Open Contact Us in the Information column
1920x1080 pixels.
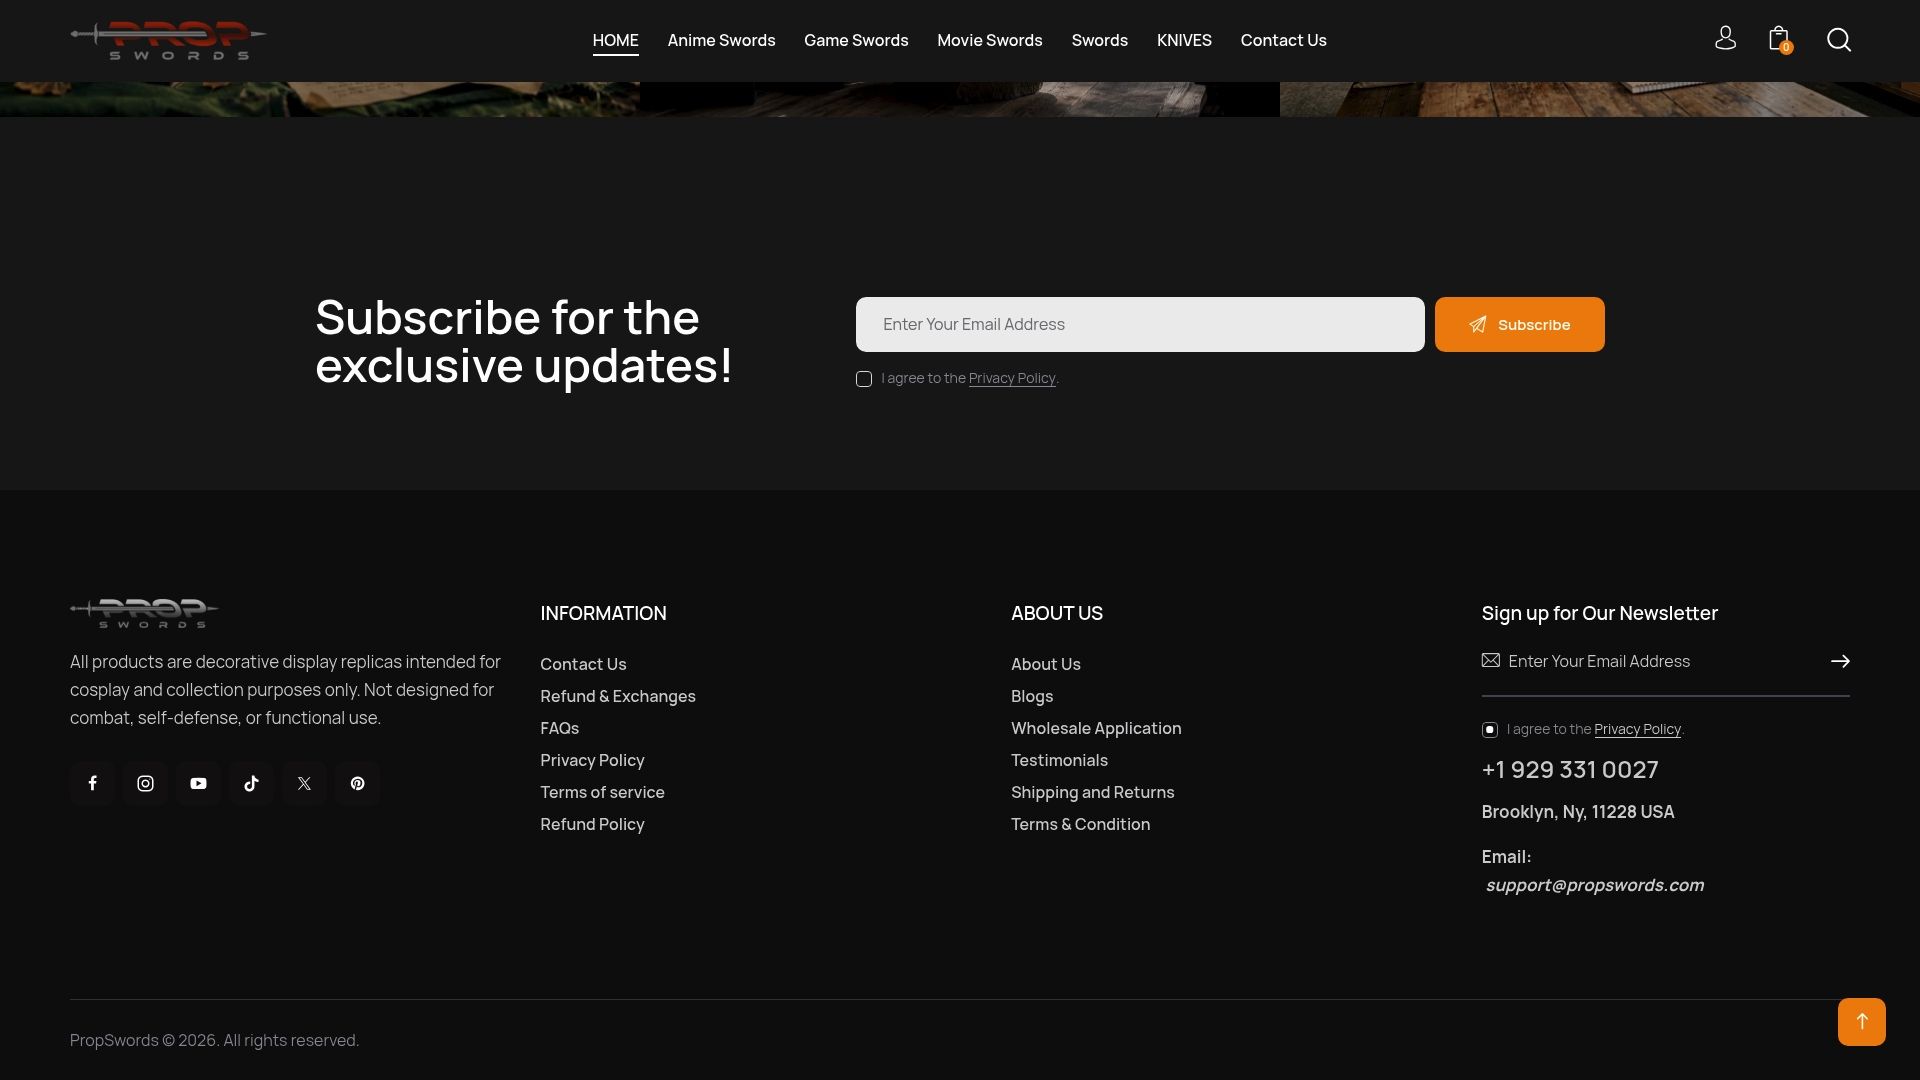pos(583,664)
